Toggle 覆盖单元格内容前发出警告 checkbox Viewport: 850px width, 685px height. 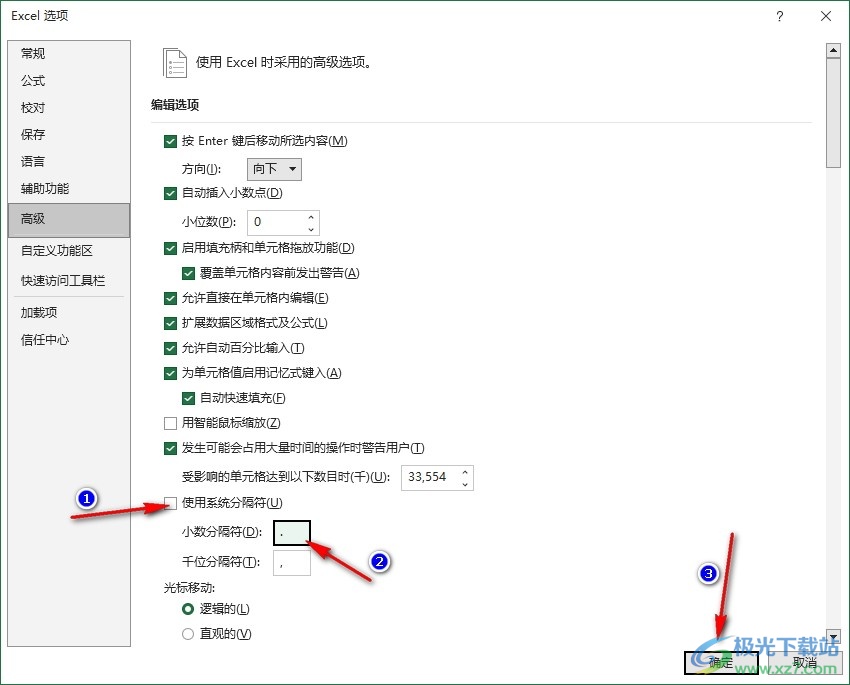tap(188, 274)
